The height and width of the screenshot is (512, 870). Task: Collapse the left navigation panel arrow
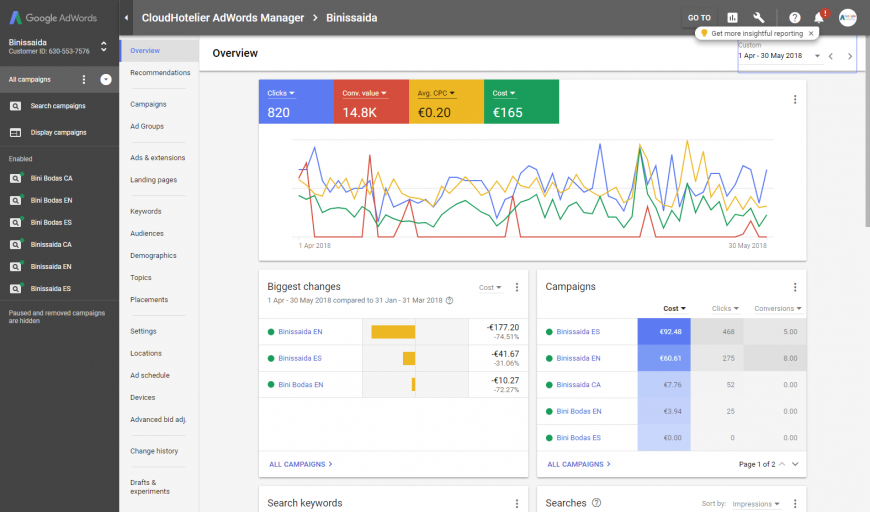[x=127, y=18]
